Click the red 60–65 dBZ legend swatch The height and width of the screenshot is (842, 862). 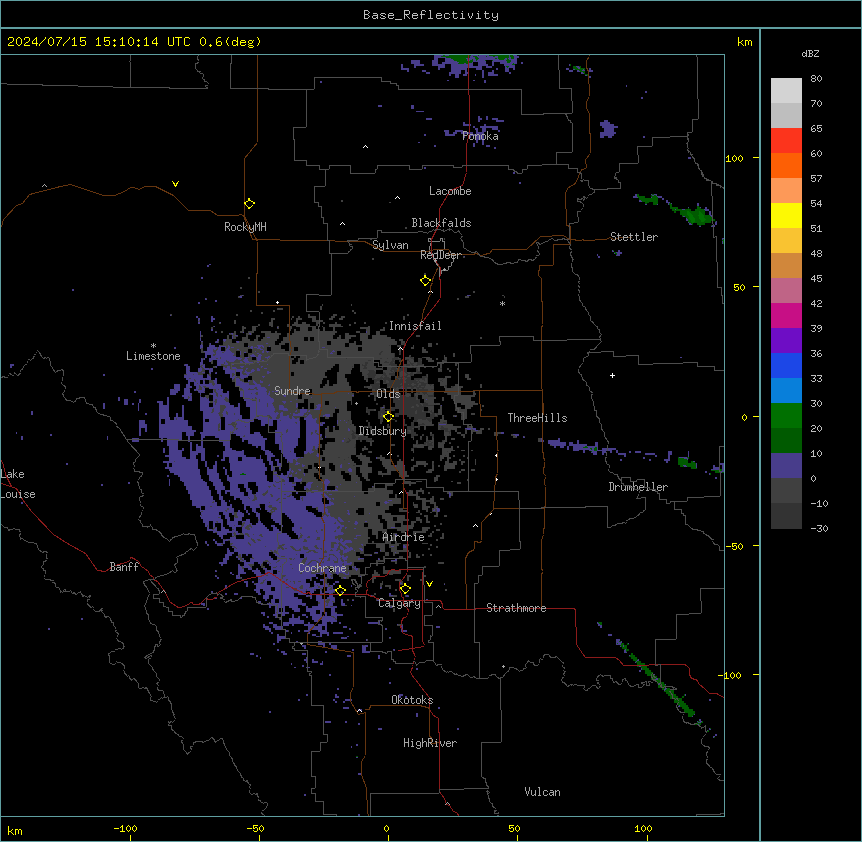click(x=786, y=141)
